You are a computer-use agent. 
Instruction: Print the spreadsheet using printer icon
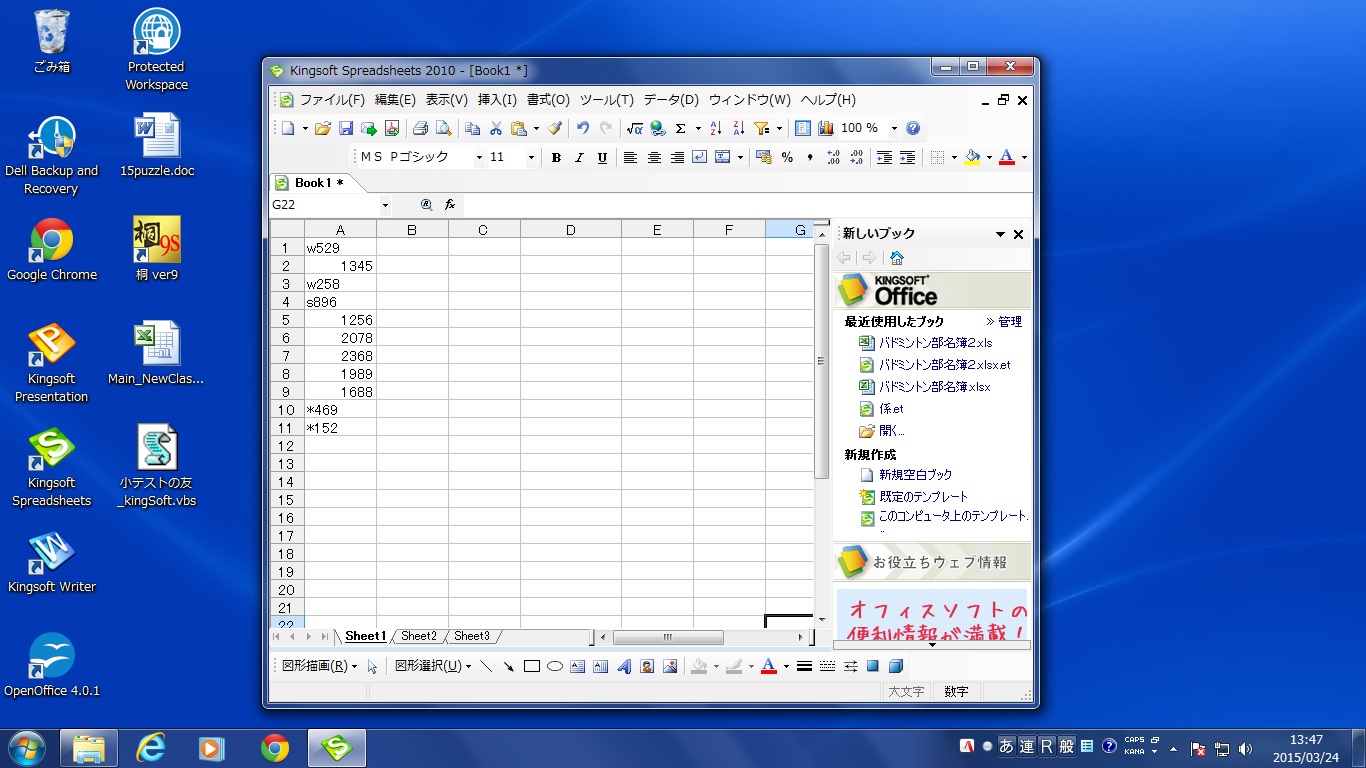point(420,128)
